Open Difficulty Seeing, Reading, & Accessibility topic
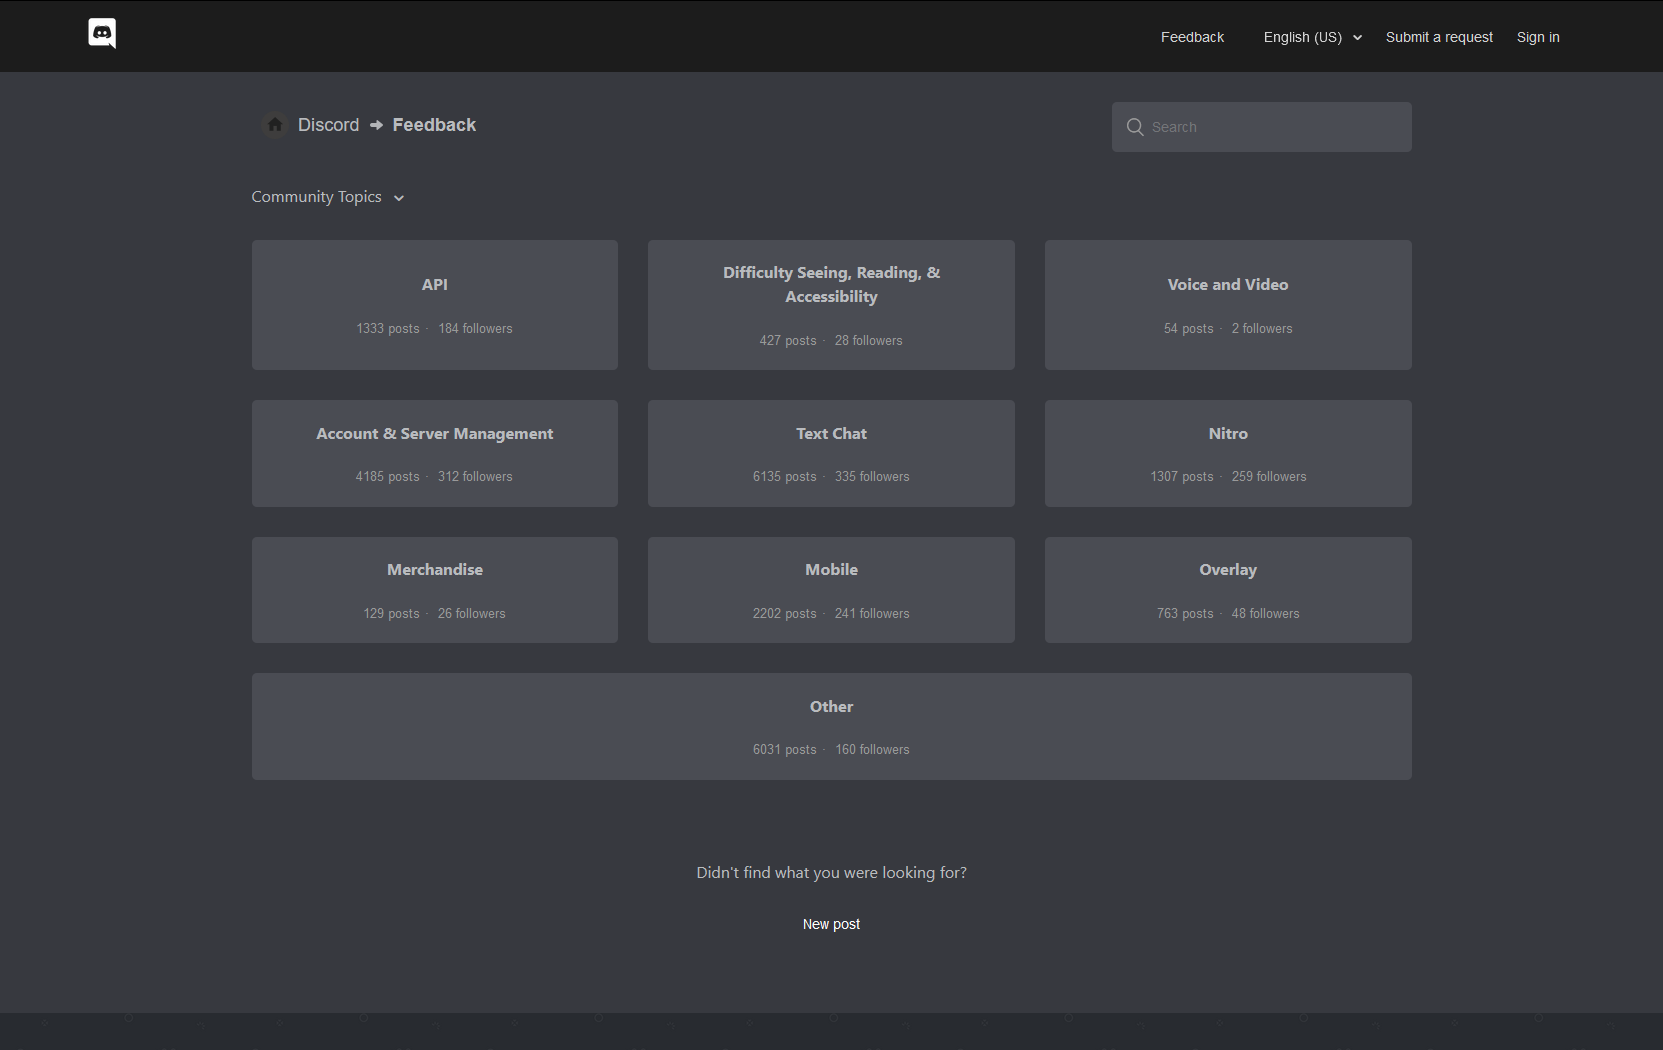This screenshot has width=1663, height=1050. coord(831,305)
